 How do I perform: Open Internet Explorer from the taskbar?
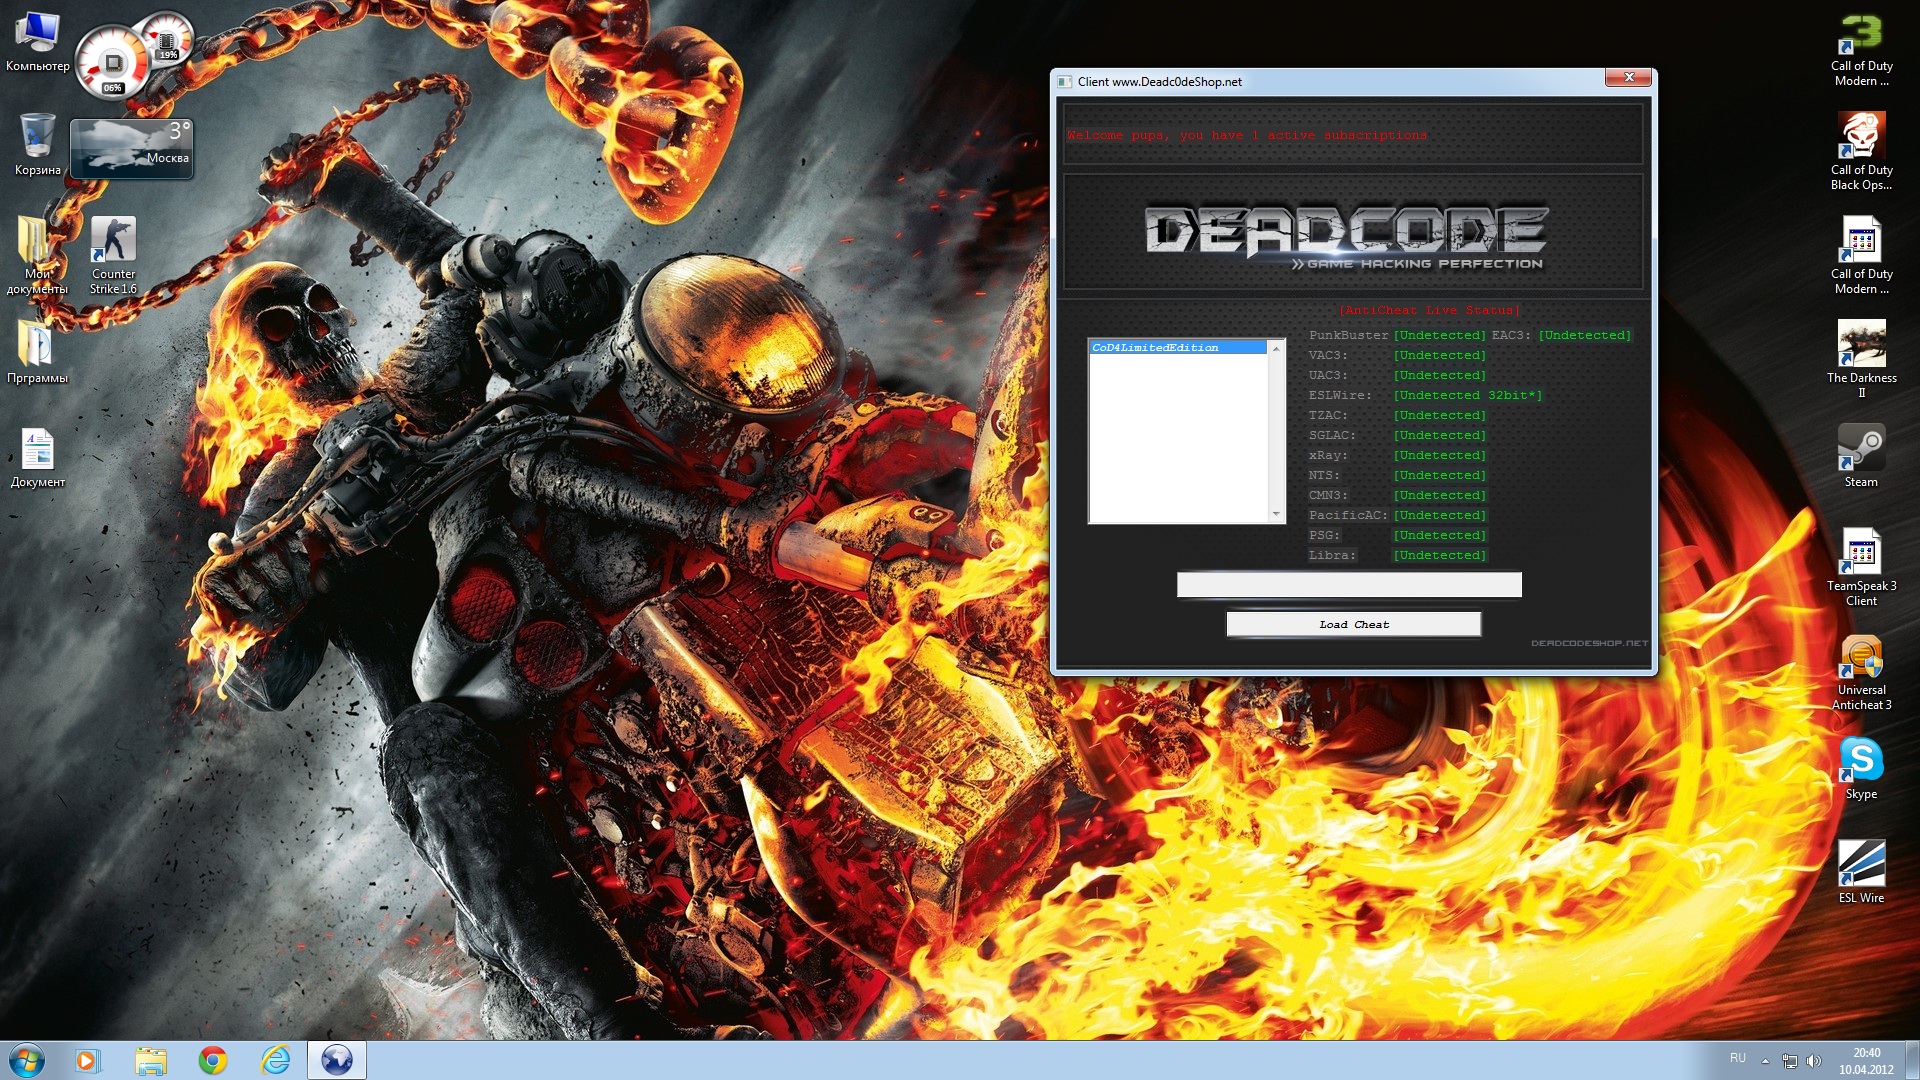pyautogui.click(x=275, y=1060)
